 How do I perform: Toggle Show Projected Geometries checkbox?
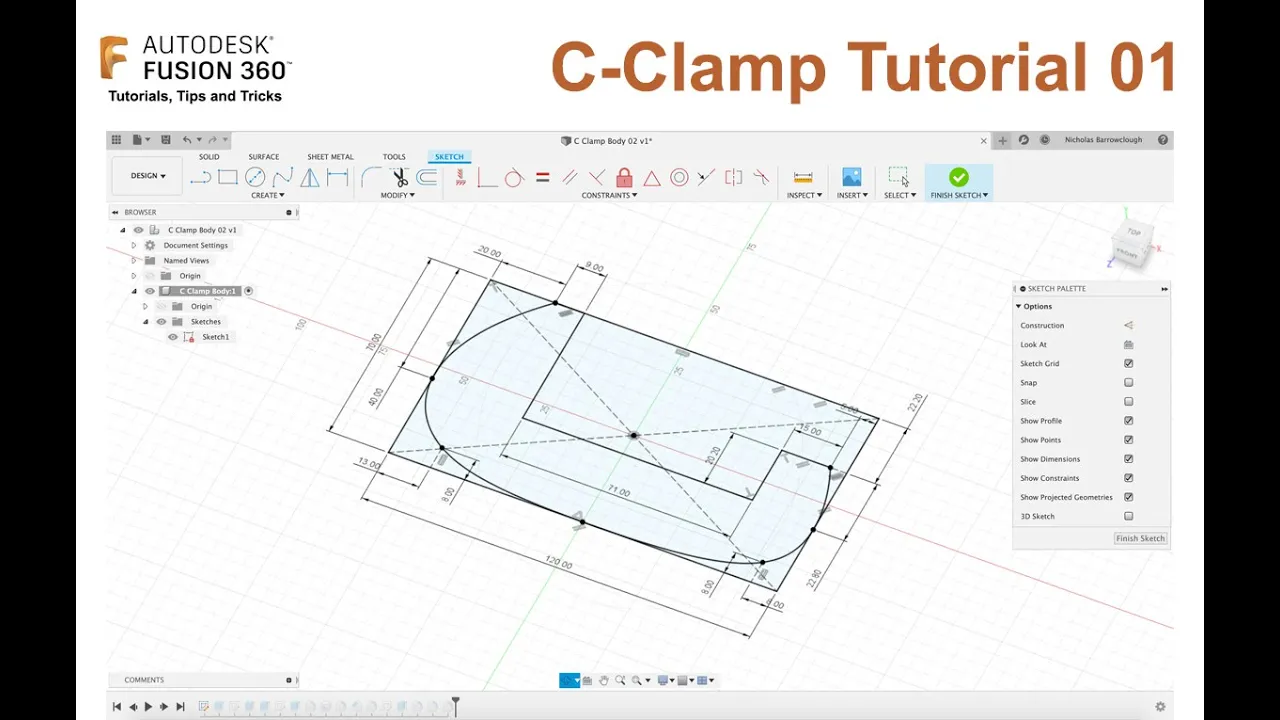click(x=1128, y=497)
